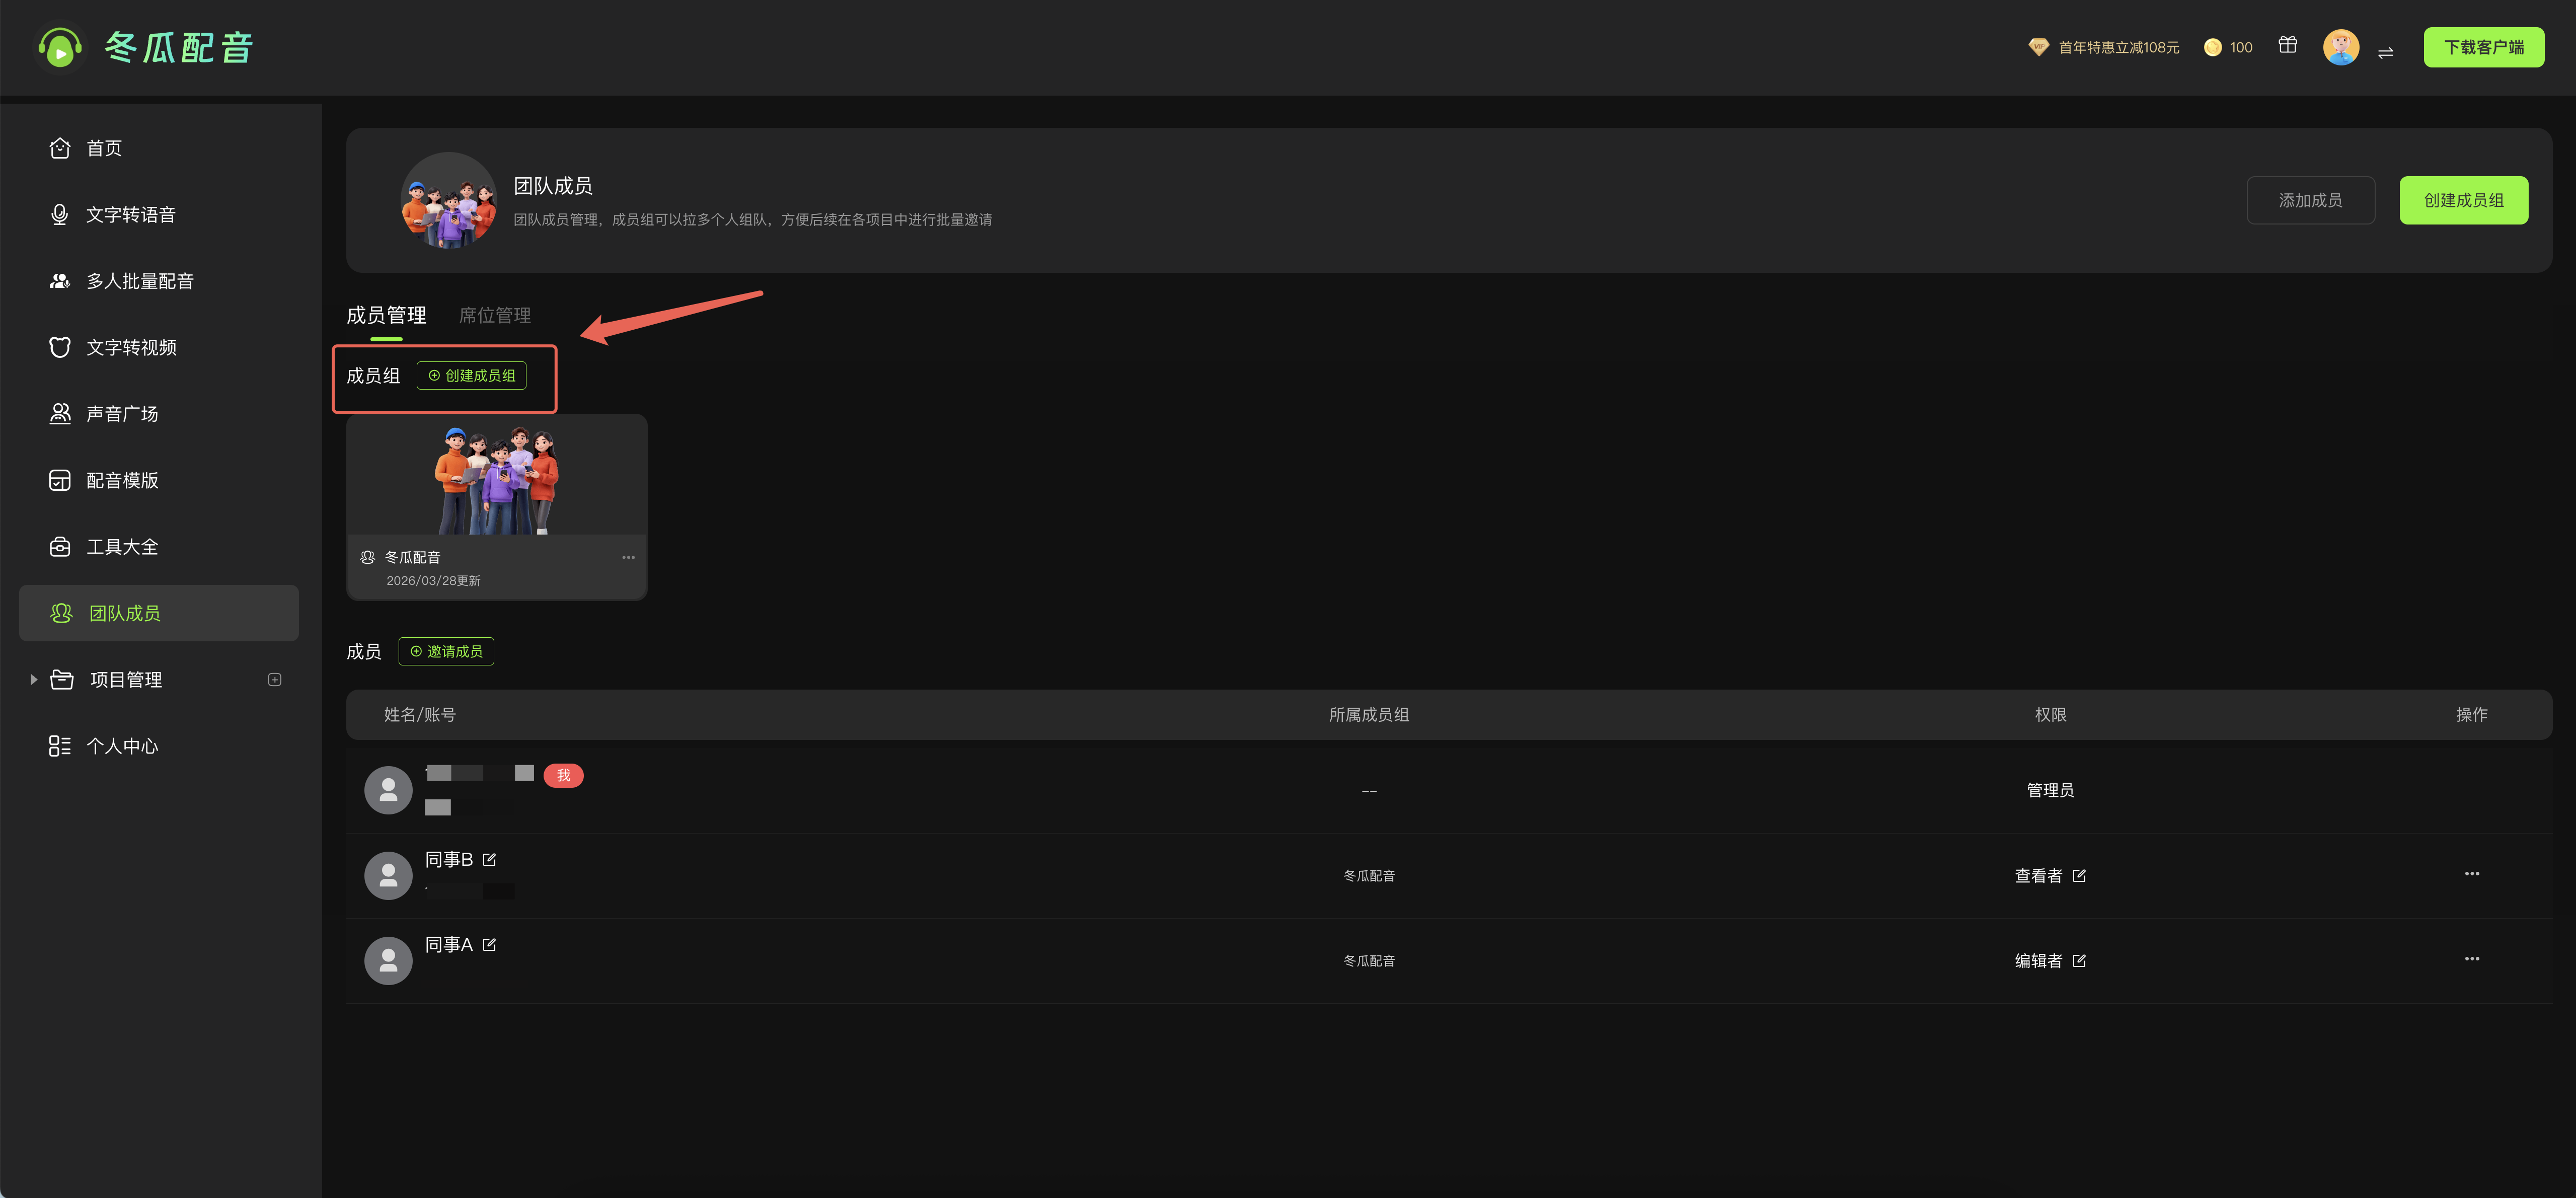Screen dimensions: 2576x1198
Task: Click the account switch arrows icon
Action: [x=2385, y=53]
